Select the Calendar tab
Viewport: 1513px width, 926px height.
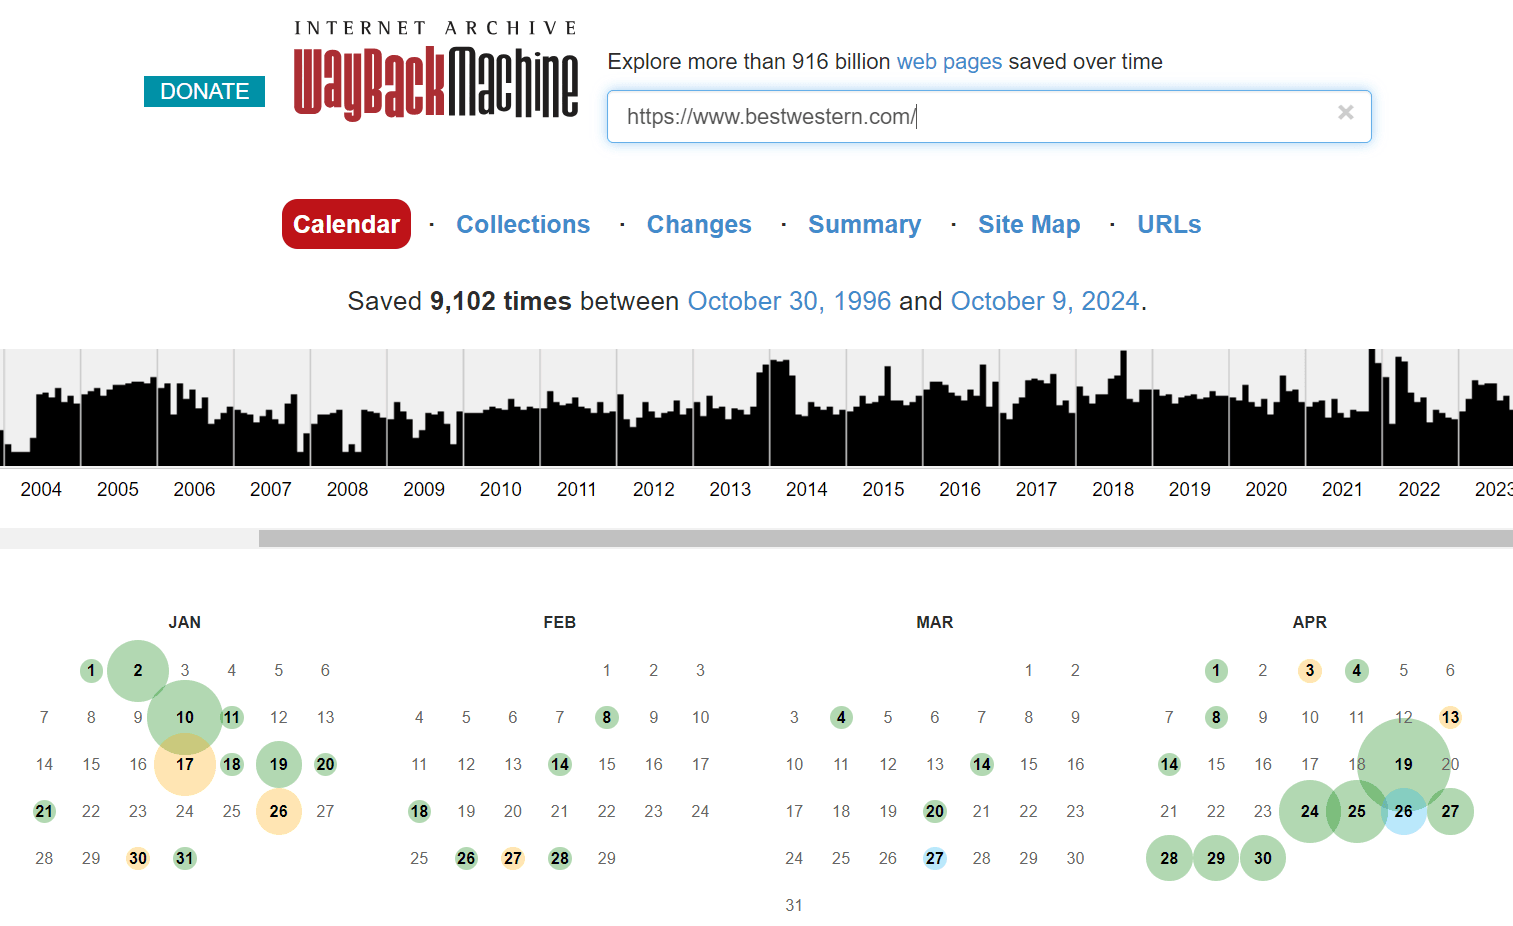346,224
